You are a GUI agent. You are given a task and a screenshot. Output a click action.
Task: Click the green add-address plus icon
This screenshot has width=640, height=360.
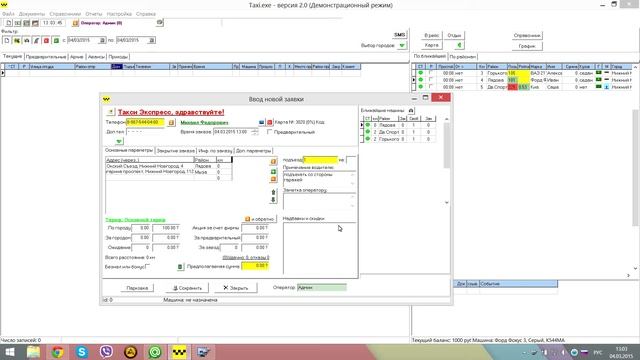click(273, 172)
